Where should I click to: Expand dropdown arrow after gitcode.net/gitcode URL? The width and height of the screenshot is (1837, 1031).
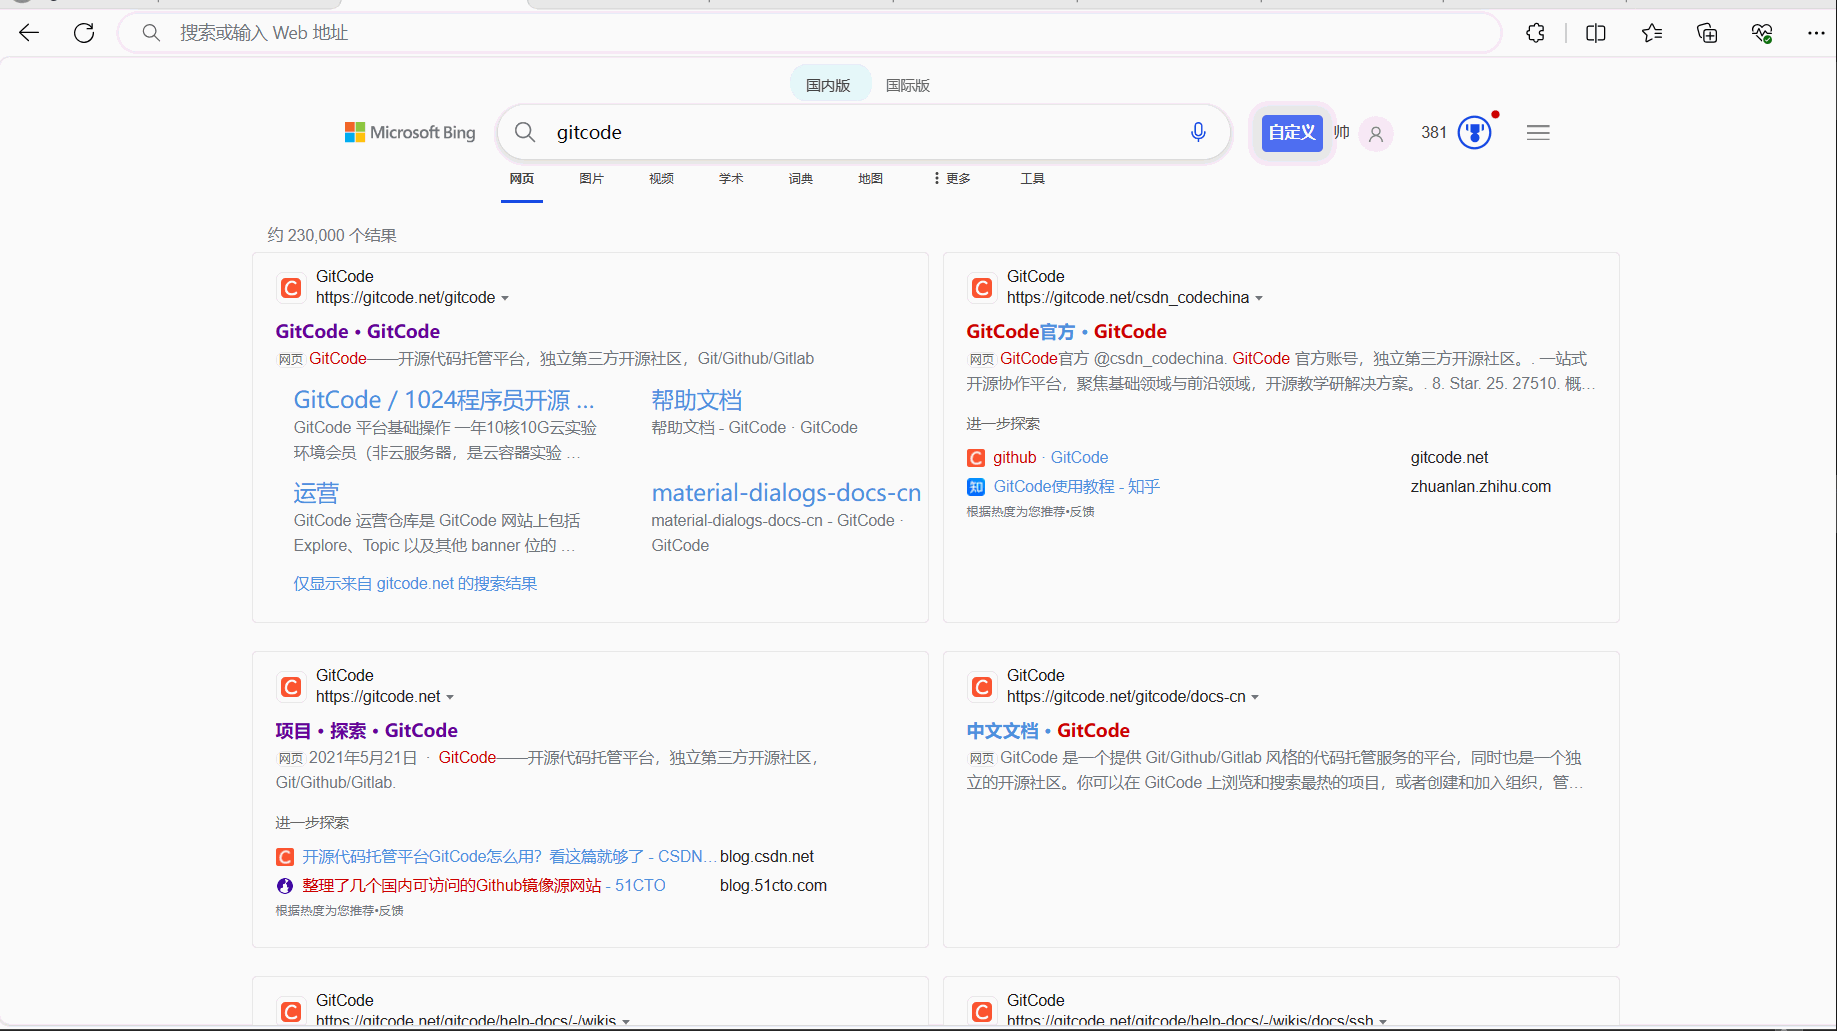pos(505,298)
